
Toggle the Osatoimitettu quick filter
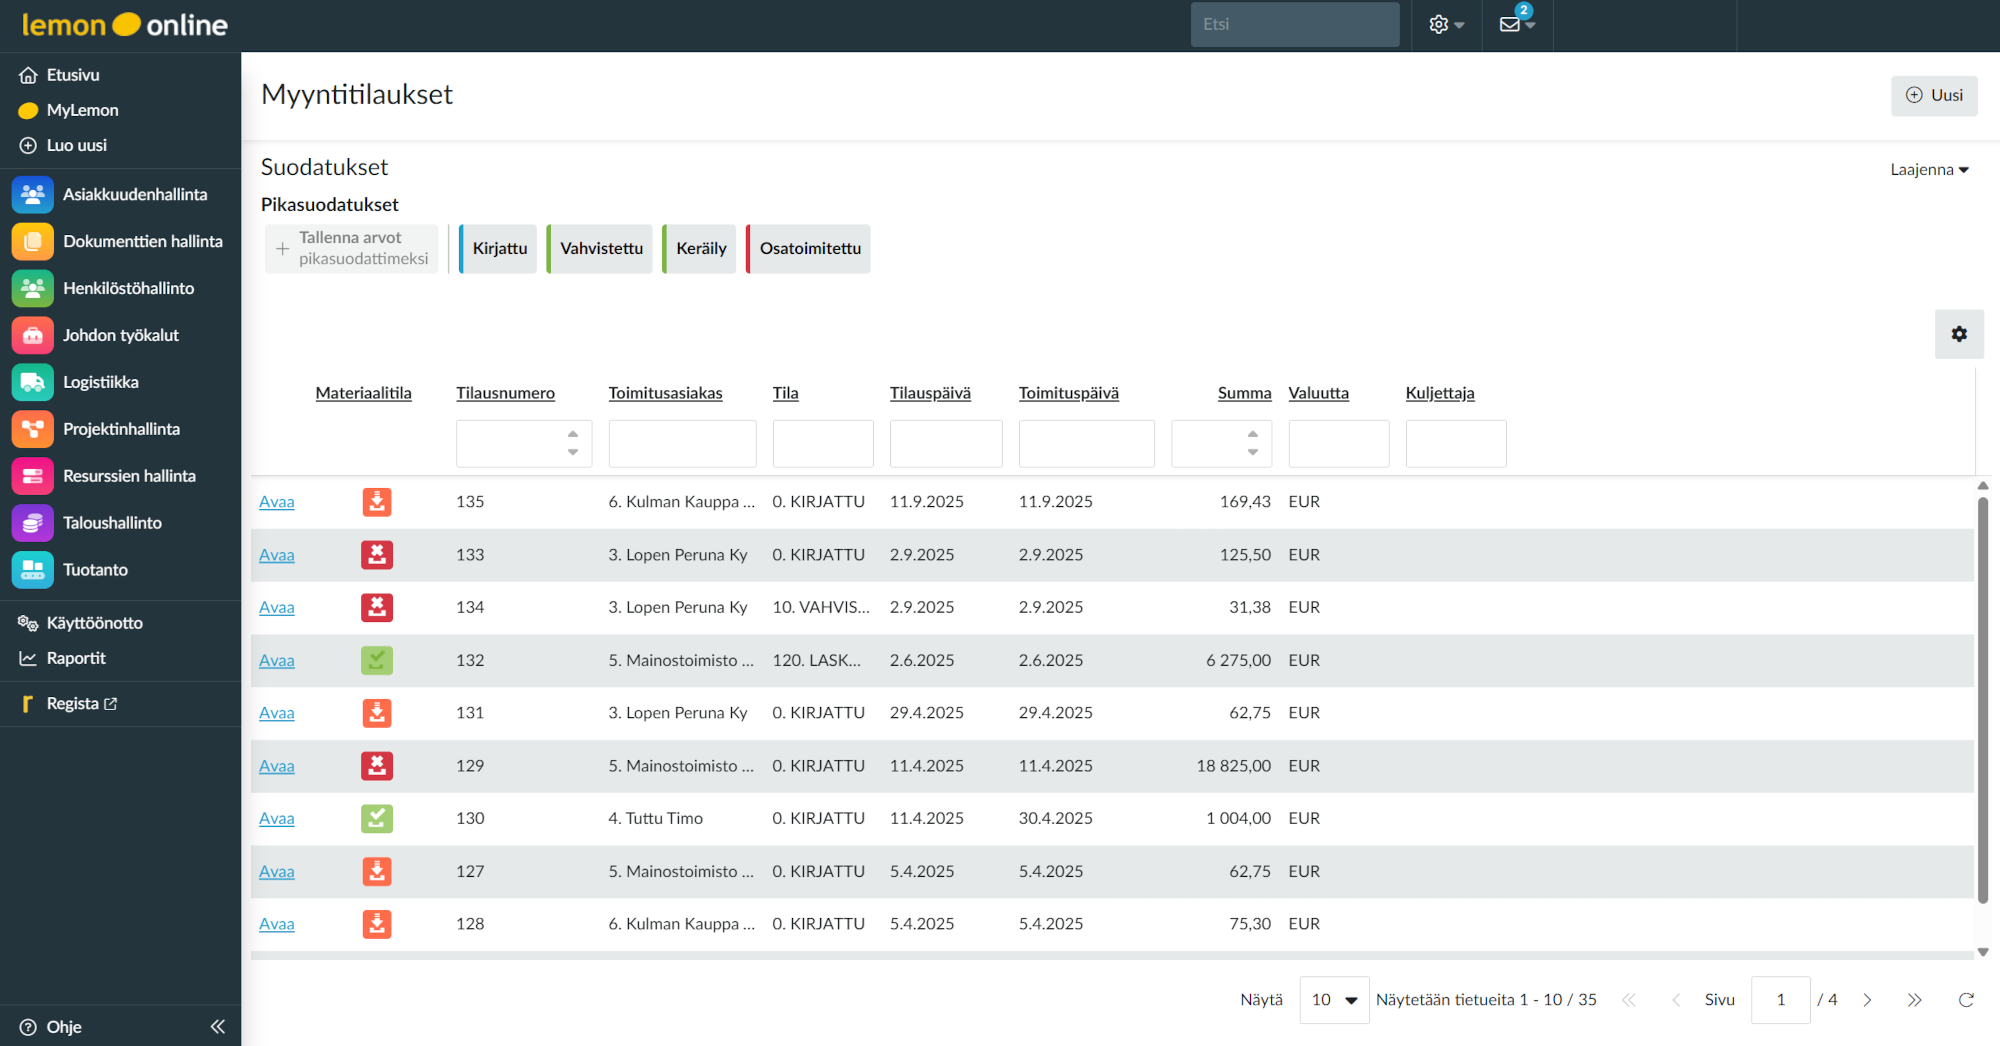point(809,249)
